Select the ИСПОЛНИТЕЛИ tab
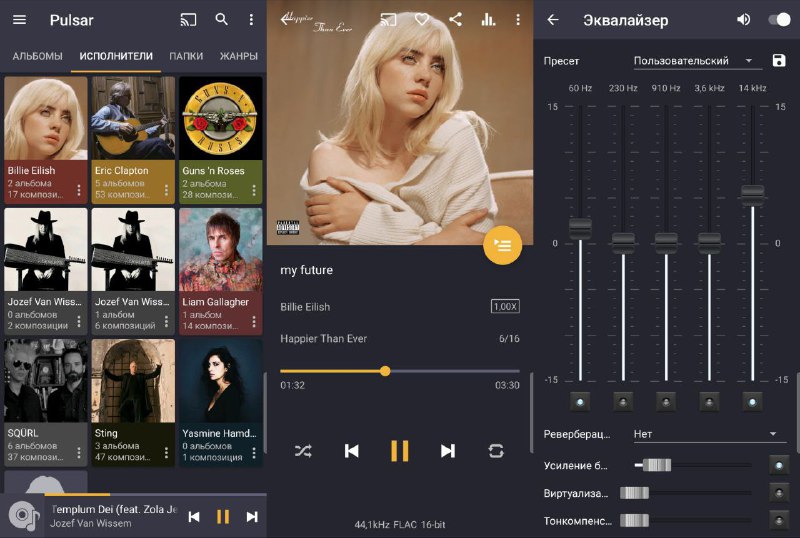800x538 pixels. pyautogui.click(x=116, y=56)
